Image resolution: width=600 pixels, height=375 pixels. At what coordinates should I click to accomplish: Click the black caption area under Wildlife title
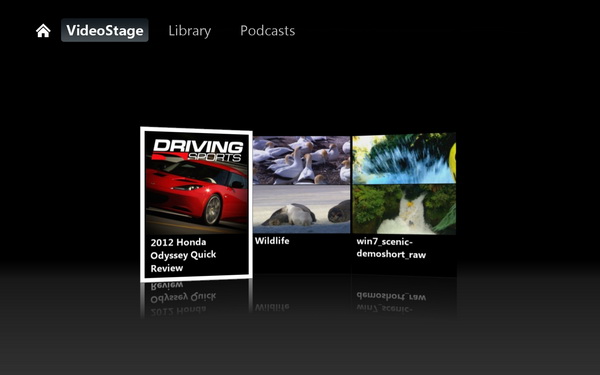click(302, 259)
